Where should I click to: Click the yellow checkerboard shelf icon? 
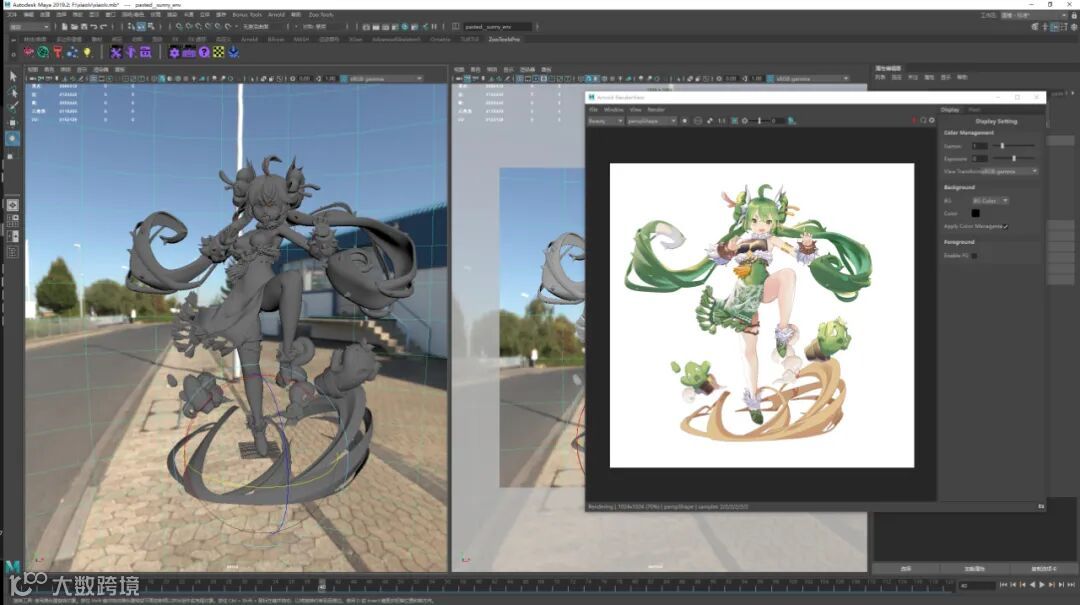[x=218, y=52]
